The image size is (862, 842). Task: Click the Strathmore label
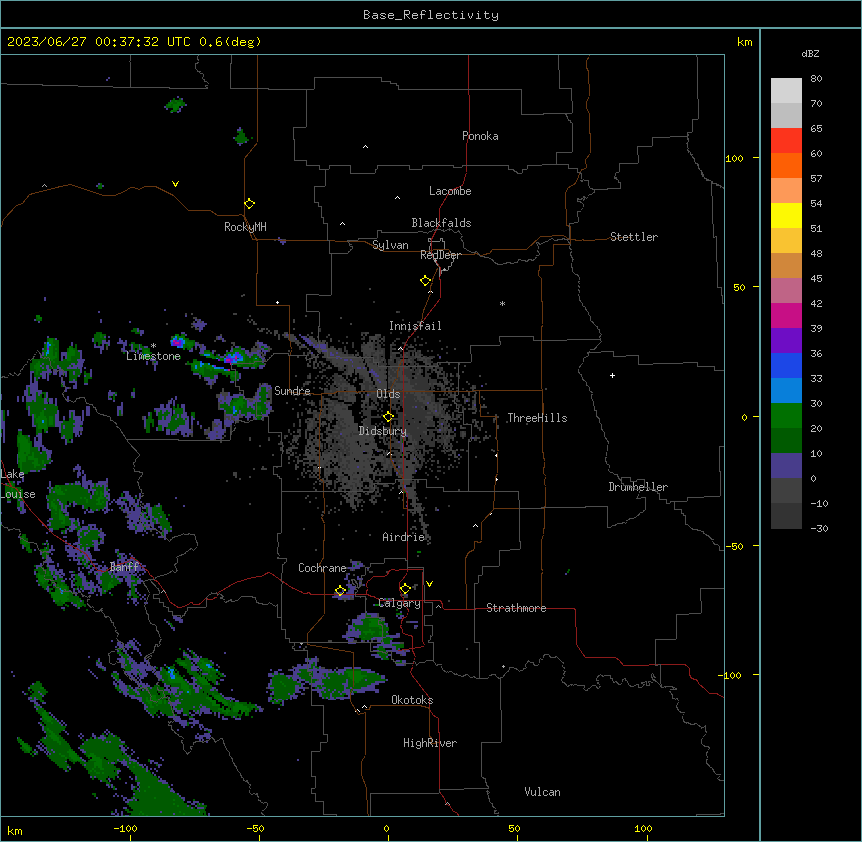point(516,608)
